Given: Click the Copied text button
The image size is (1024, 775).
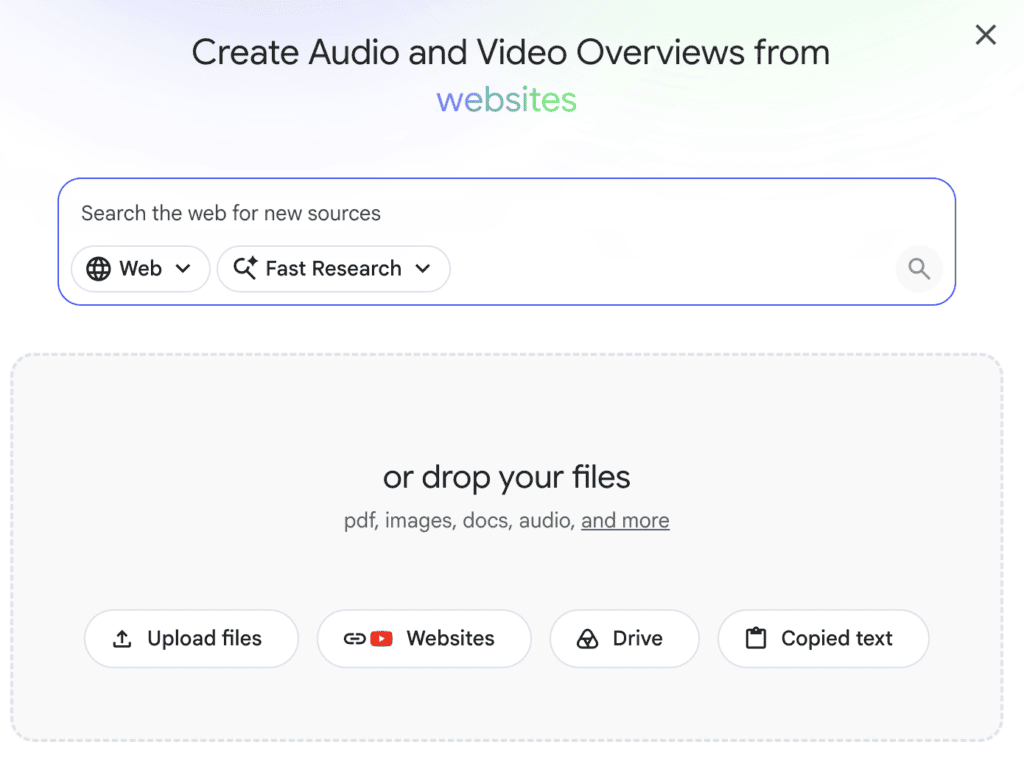Looking at the screenshot, I should [823, 639].
